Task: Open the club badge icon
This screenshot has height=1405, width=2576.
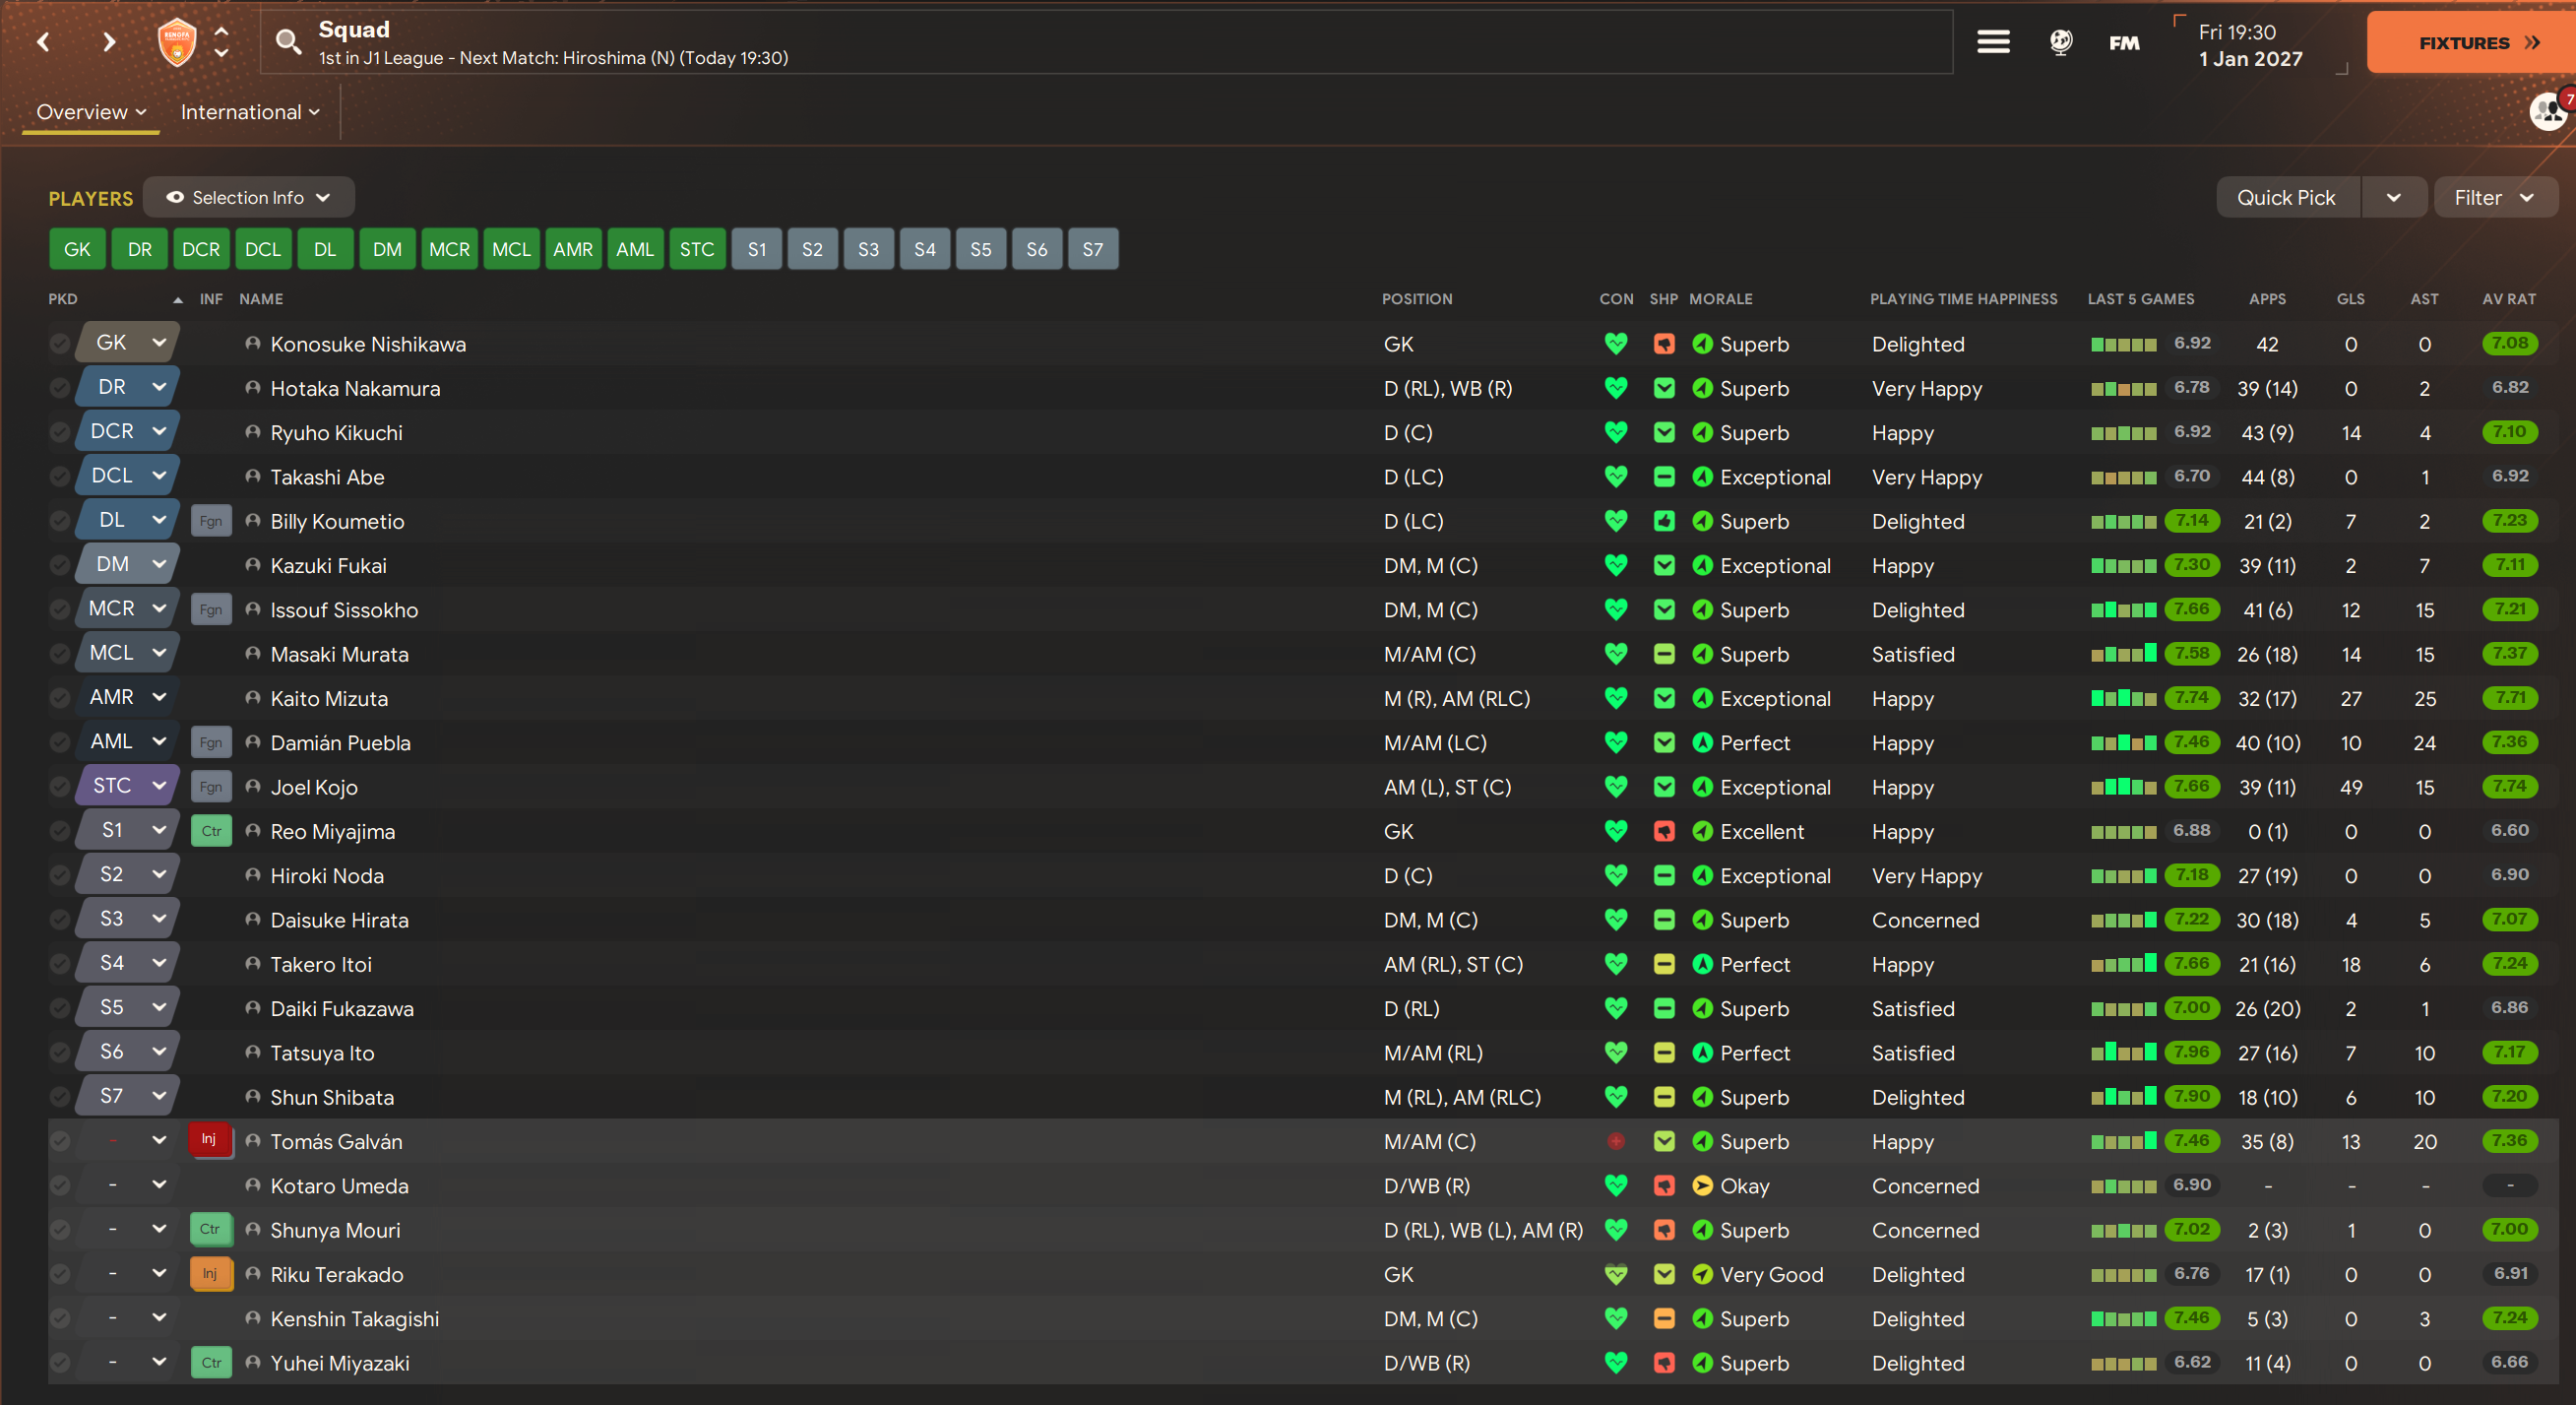Action: pos(177,42)
